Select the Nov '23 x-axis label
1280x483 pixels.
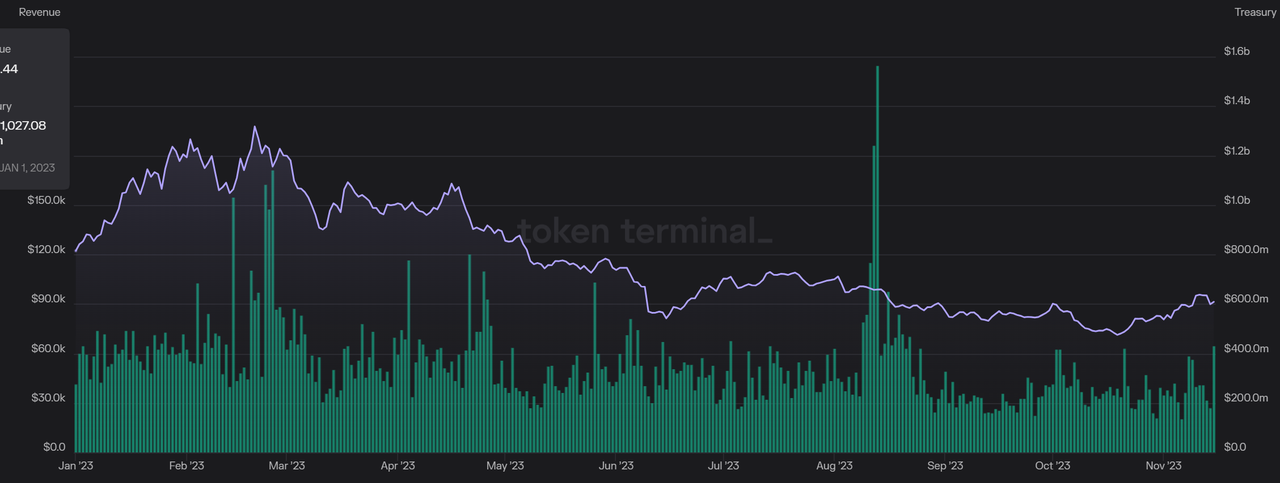coord(1163,466)
